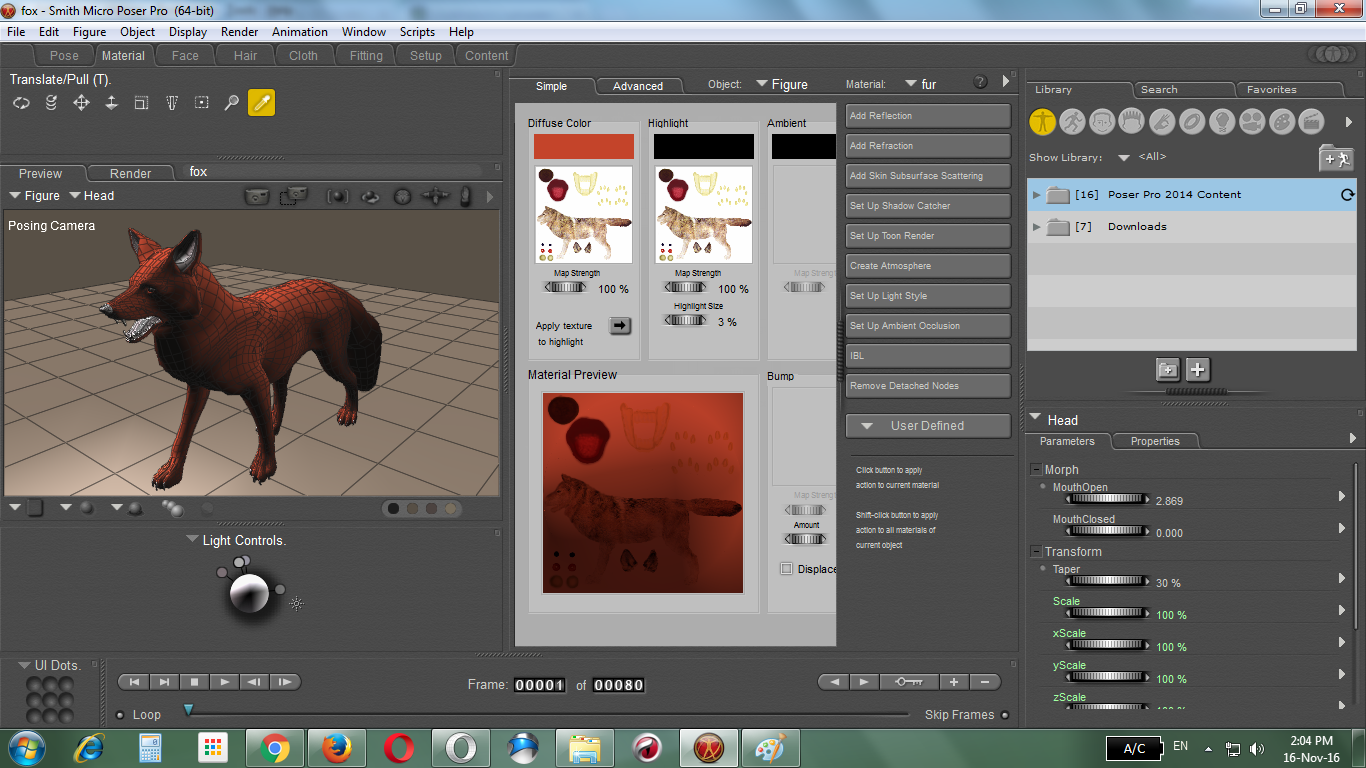Click the MouthOpen parameter dial

point(1107,500)
